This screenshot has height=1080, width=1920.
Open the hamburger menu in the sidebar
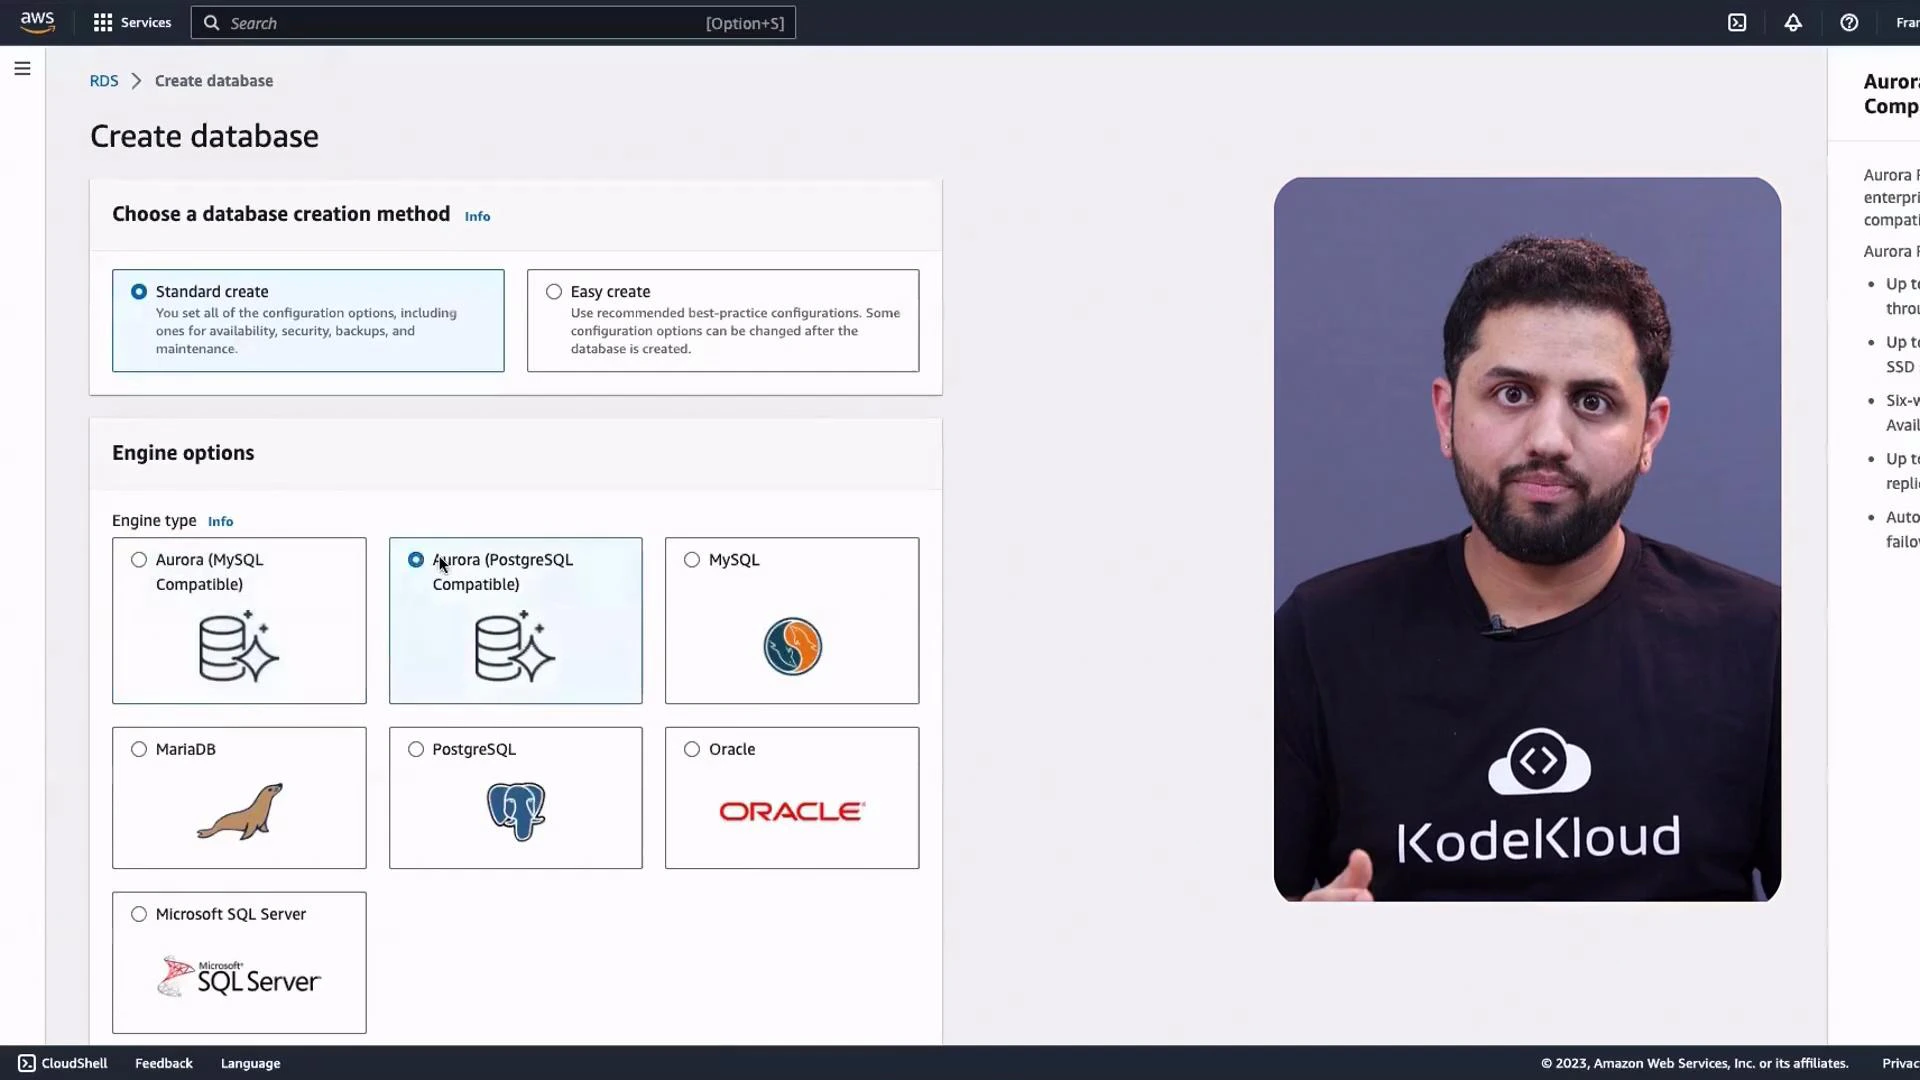pyautogui.click(x=22, y=68)
